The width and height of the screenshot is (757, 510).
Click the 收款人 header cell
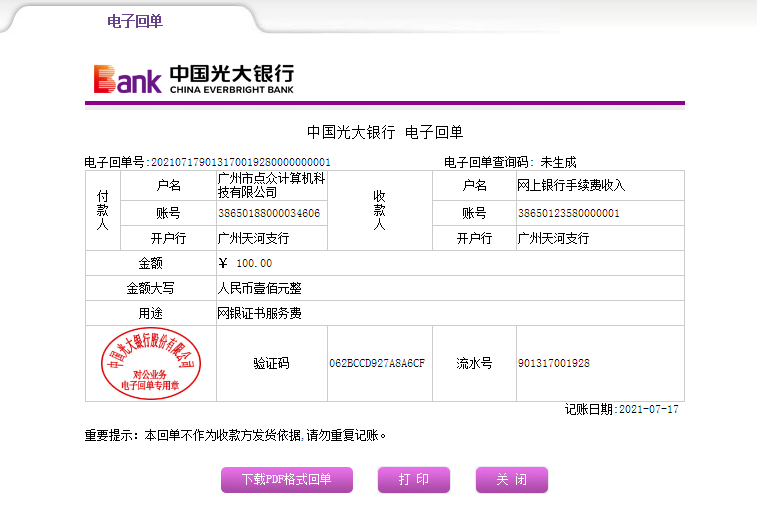click(379, 211)
